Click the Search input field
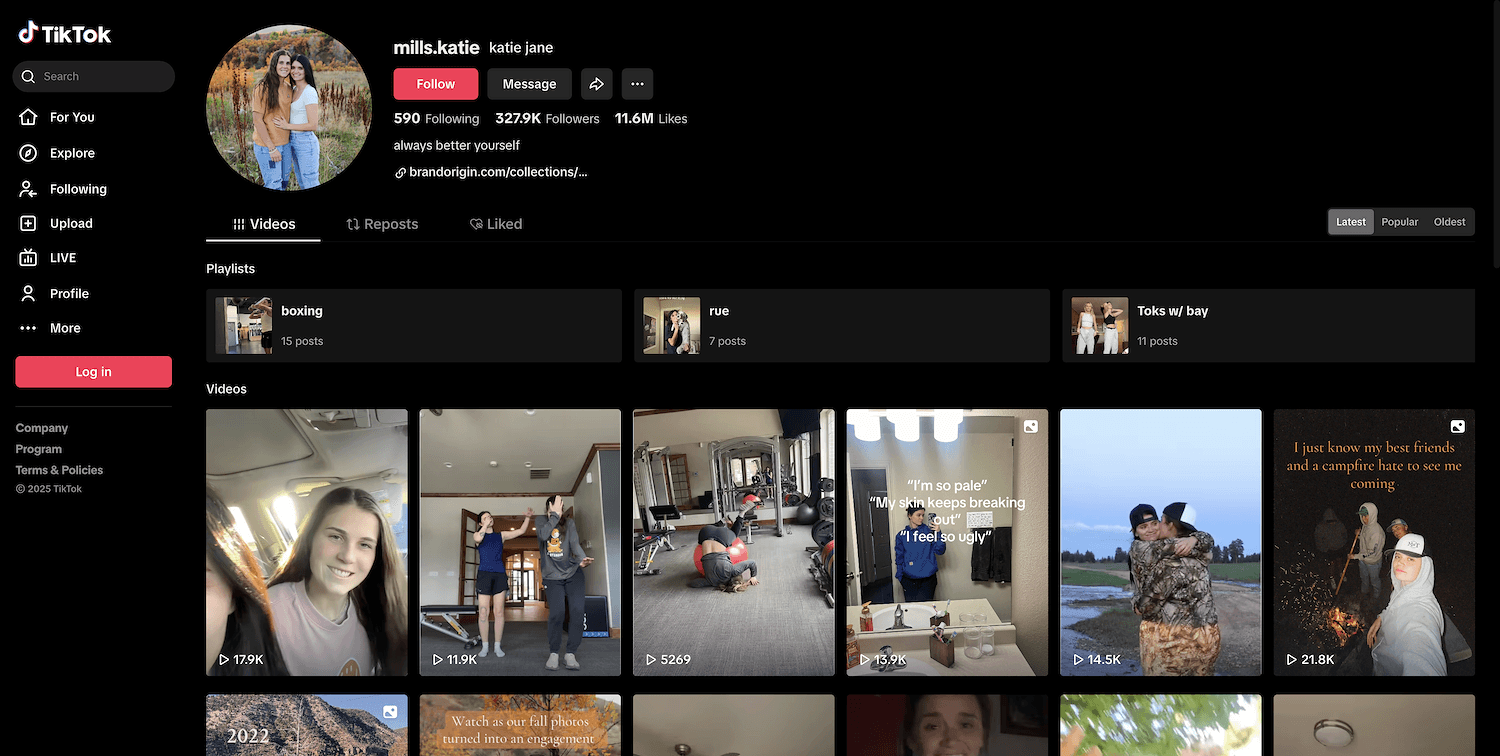The height and width of the screenshot is (756, 1500). pyautogui.click(x=100, y=76)
